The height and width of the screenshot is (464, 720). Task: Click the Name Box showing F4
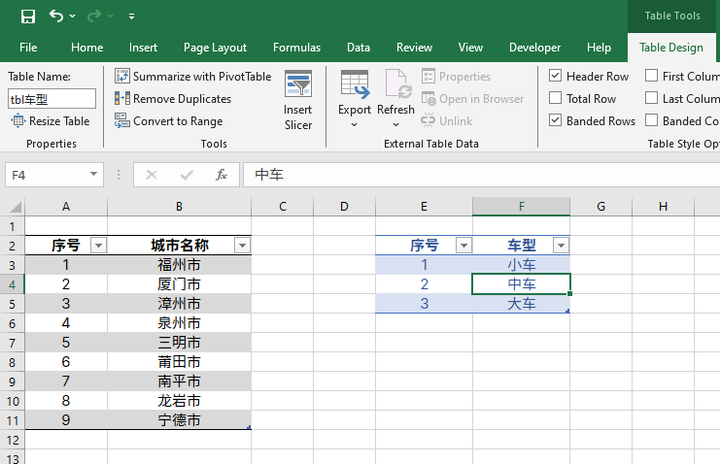pyautogui.click(x=46, y=175)
